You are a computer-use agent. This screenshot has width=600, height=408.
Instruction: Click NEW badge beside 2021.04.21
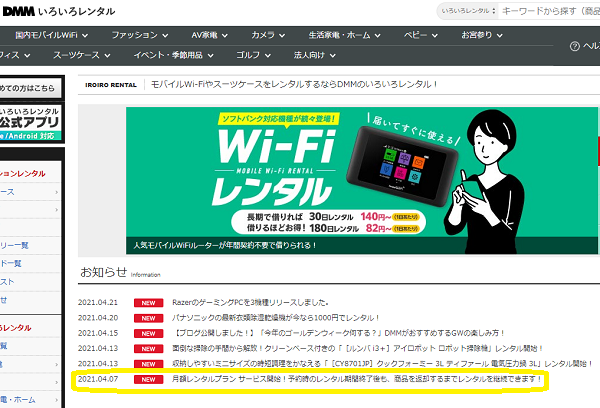pos(148,303)
